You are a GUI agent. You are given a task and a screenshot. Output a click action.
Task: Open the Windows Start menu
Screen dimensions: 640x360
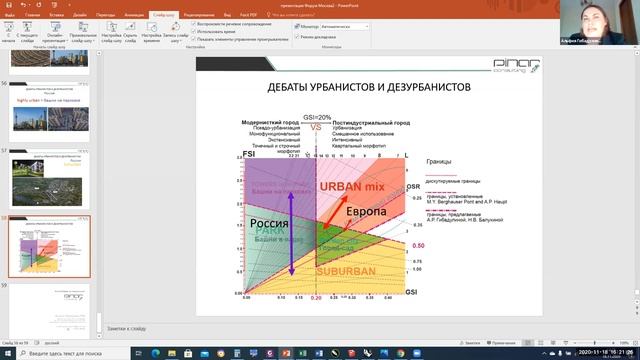pyautogui.click(x=8, y=353)
